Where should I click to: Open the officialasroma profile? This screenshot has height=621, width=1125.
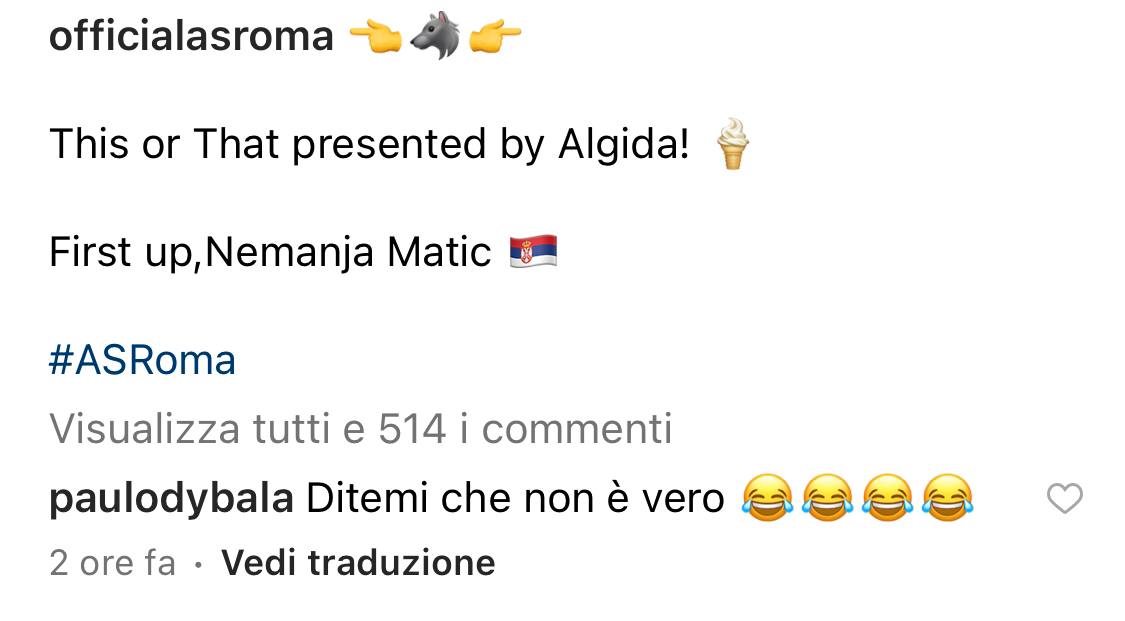tap(192, 36)
